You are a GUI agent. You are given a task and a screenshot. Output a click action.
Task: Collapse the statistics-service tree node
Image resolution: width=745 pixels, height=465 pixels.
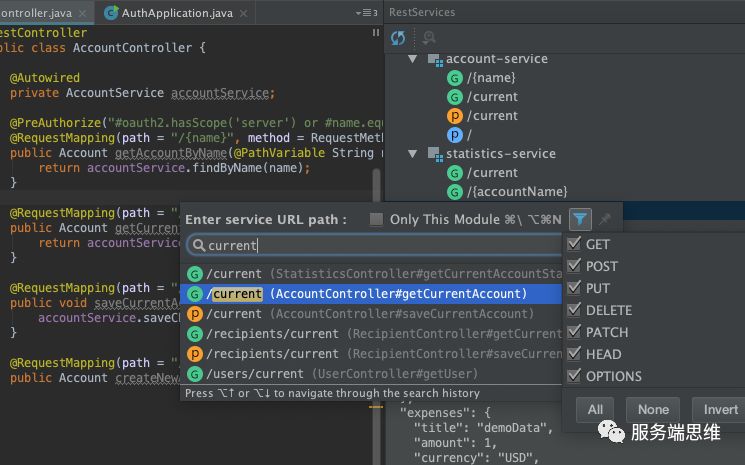414,154
